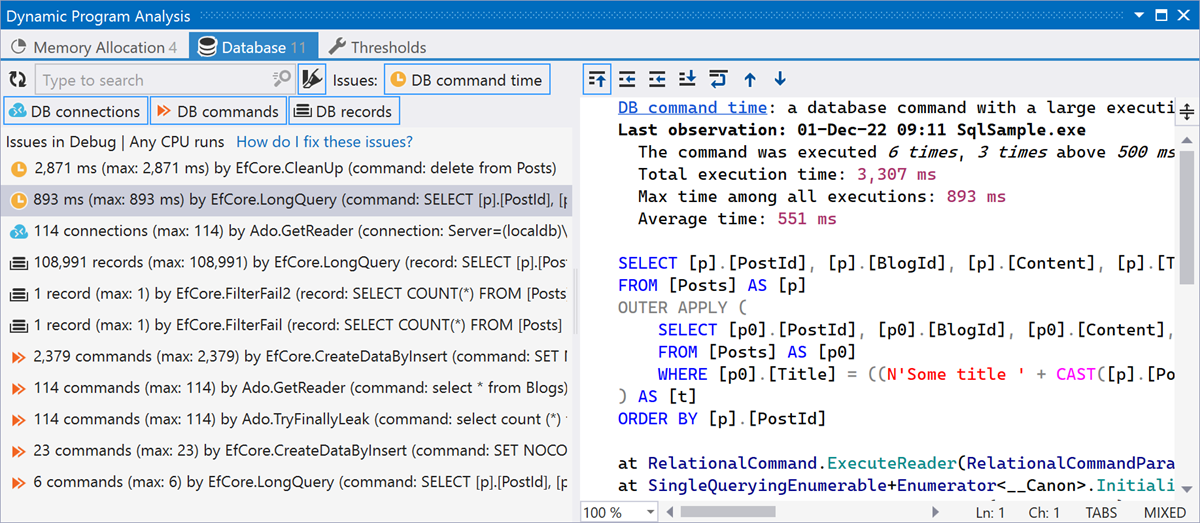Toggle the DB command time issue filter
1200x523 pixels.
pos(466,80)
